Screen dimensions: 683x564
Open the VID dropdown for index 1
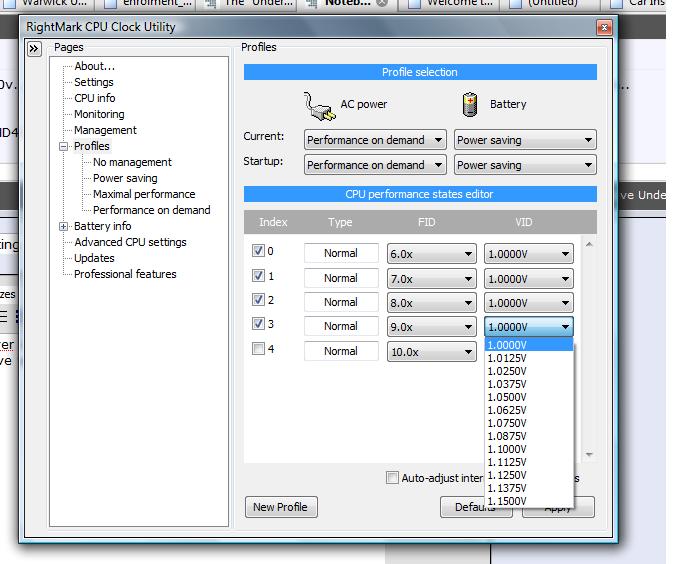click(x=529, y=278)
